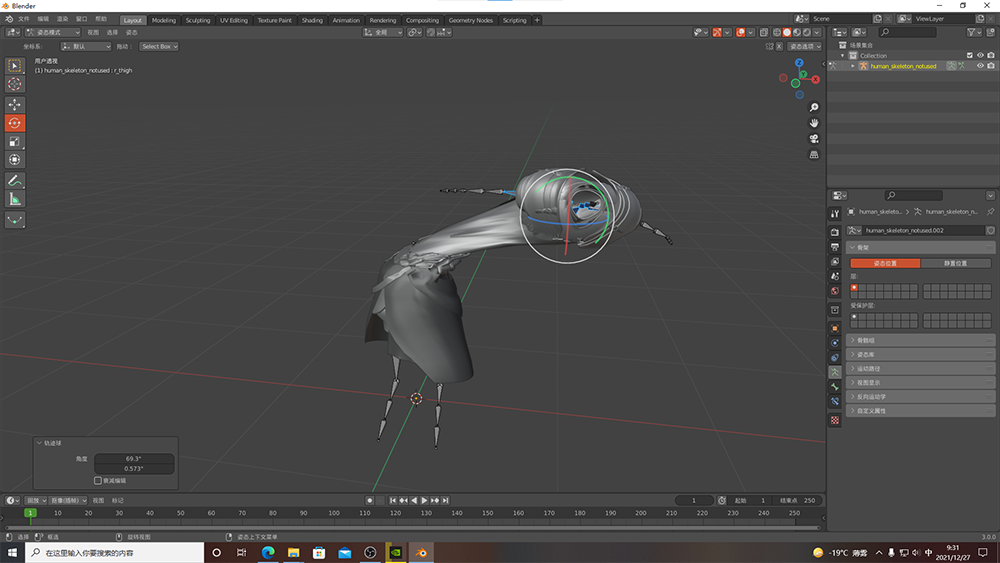Open the Global transform orientation dropdown
1000x563 pixels.
click(x=383, y=33)
